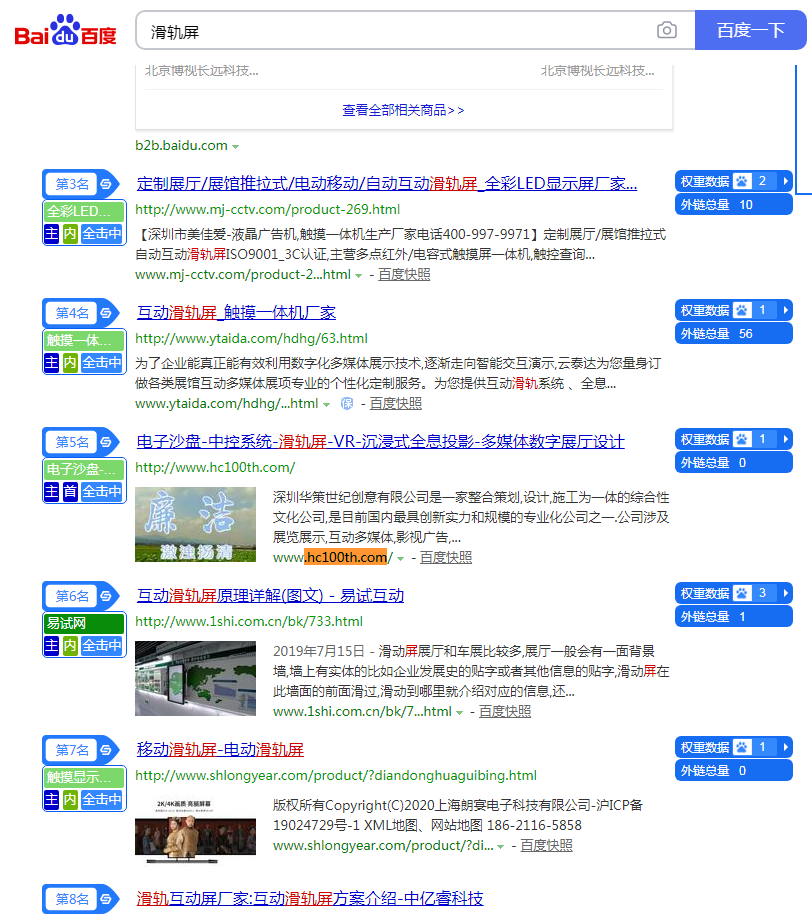The width and height of the screenshot is (812, 914).
Task: Open the 查看全部相关商品 link
Action: [403, 110]
